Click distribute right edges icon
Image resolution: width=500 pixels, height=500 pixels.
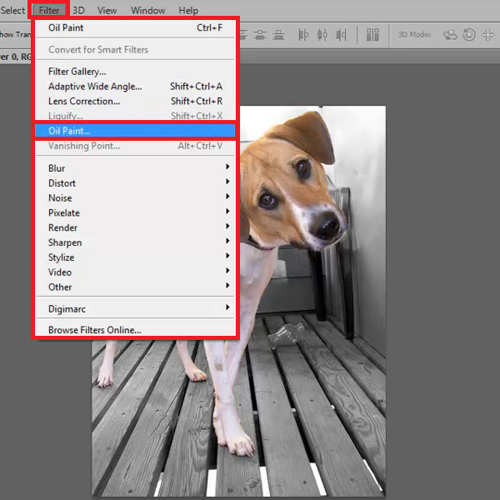click(341, 35)
